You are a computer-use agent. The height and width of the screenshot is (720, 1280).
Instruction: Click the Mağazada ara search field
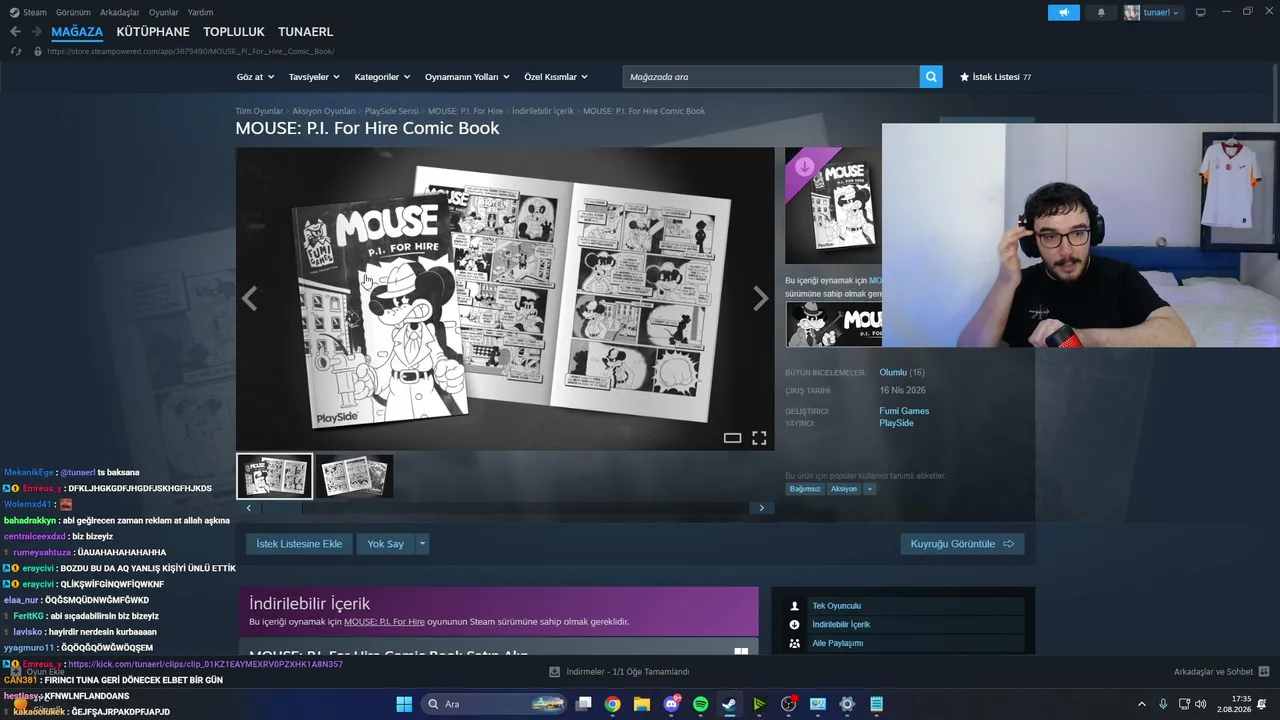pyautogui.click(x=770, y=77)
